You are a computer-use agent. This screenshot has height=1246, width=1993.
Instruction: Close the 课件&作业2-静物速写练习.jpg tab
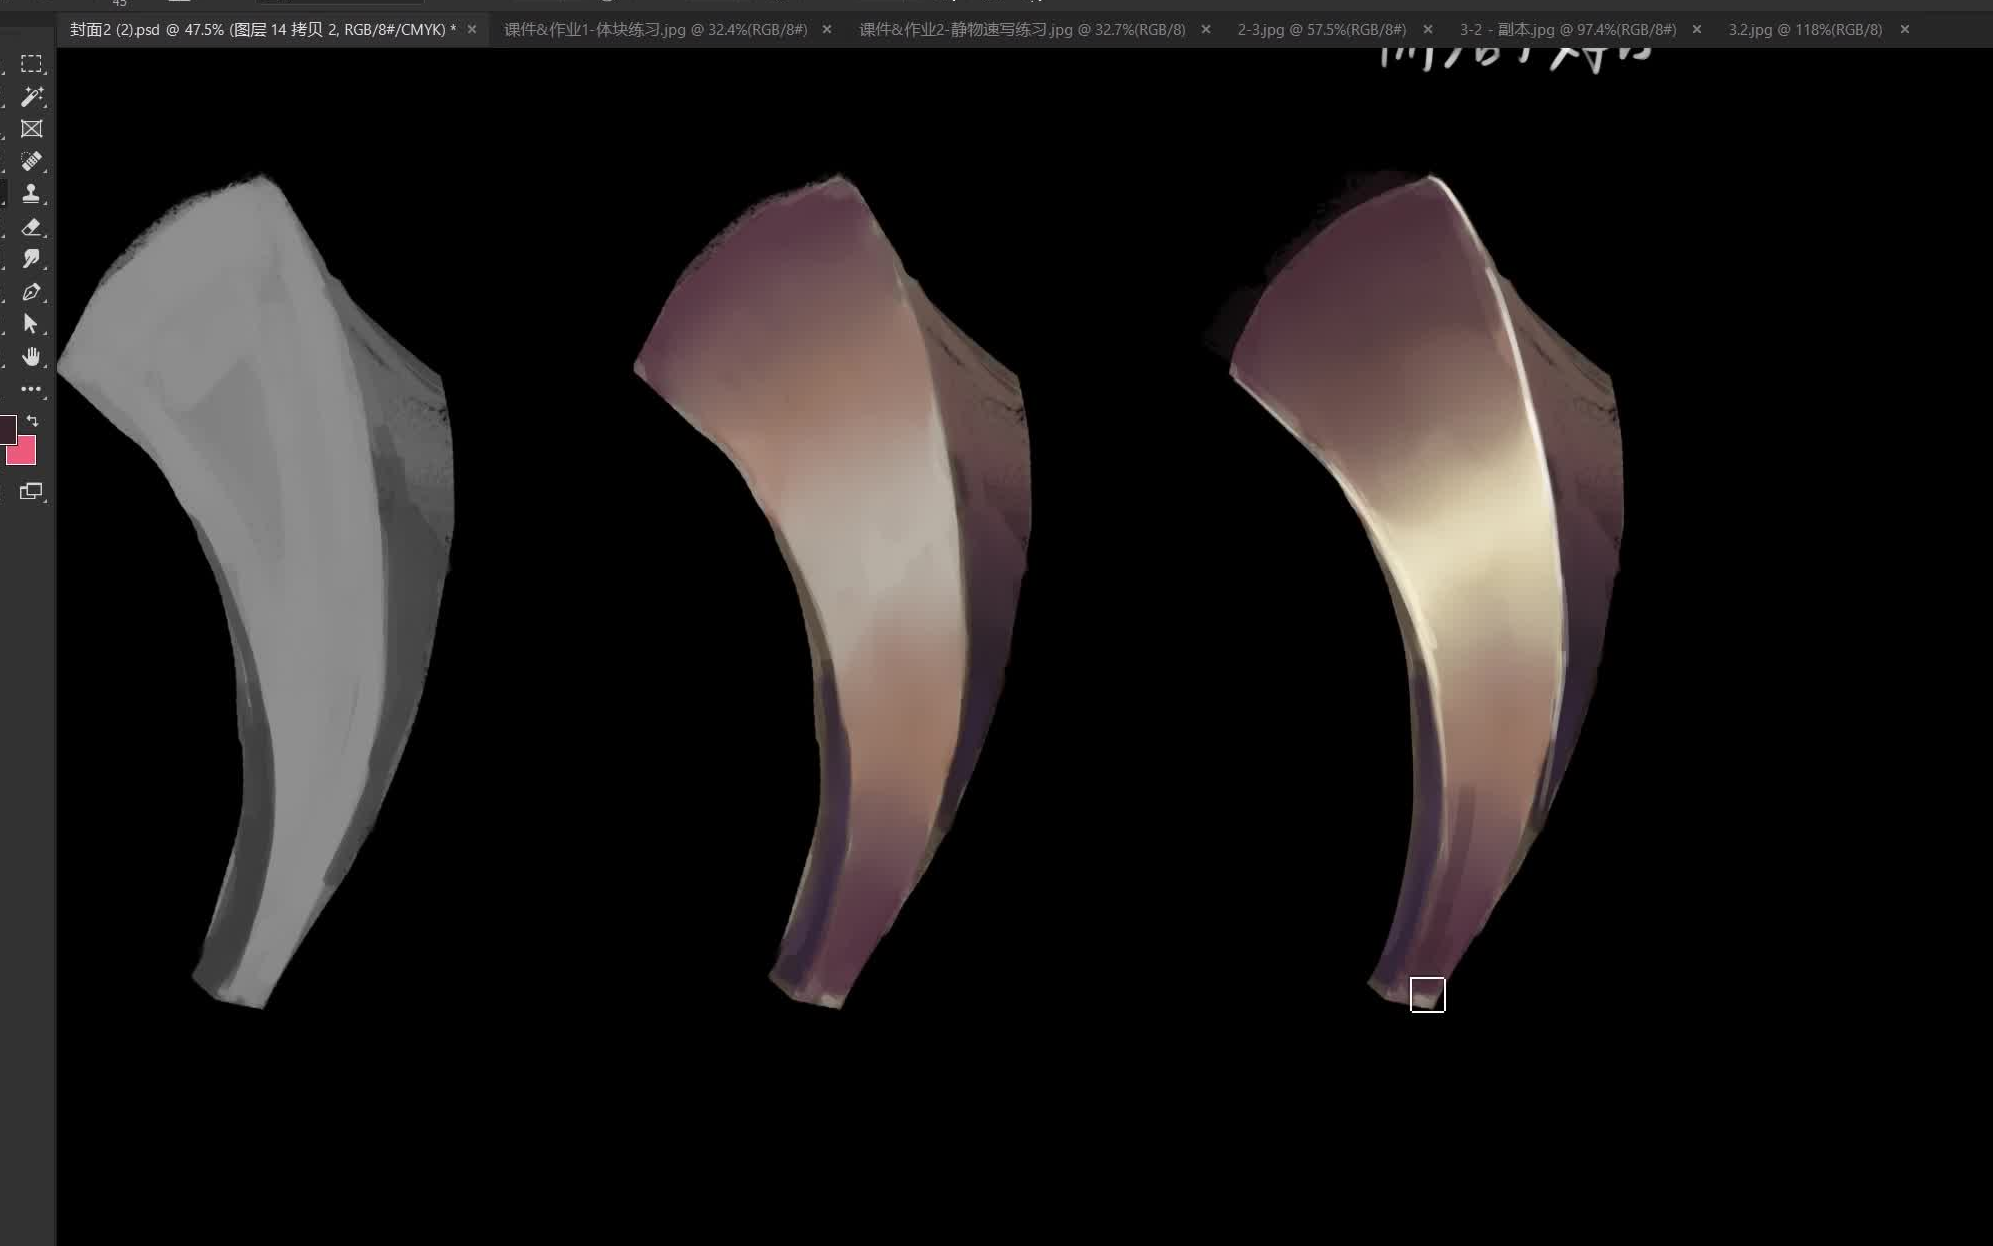(1206, 30)
